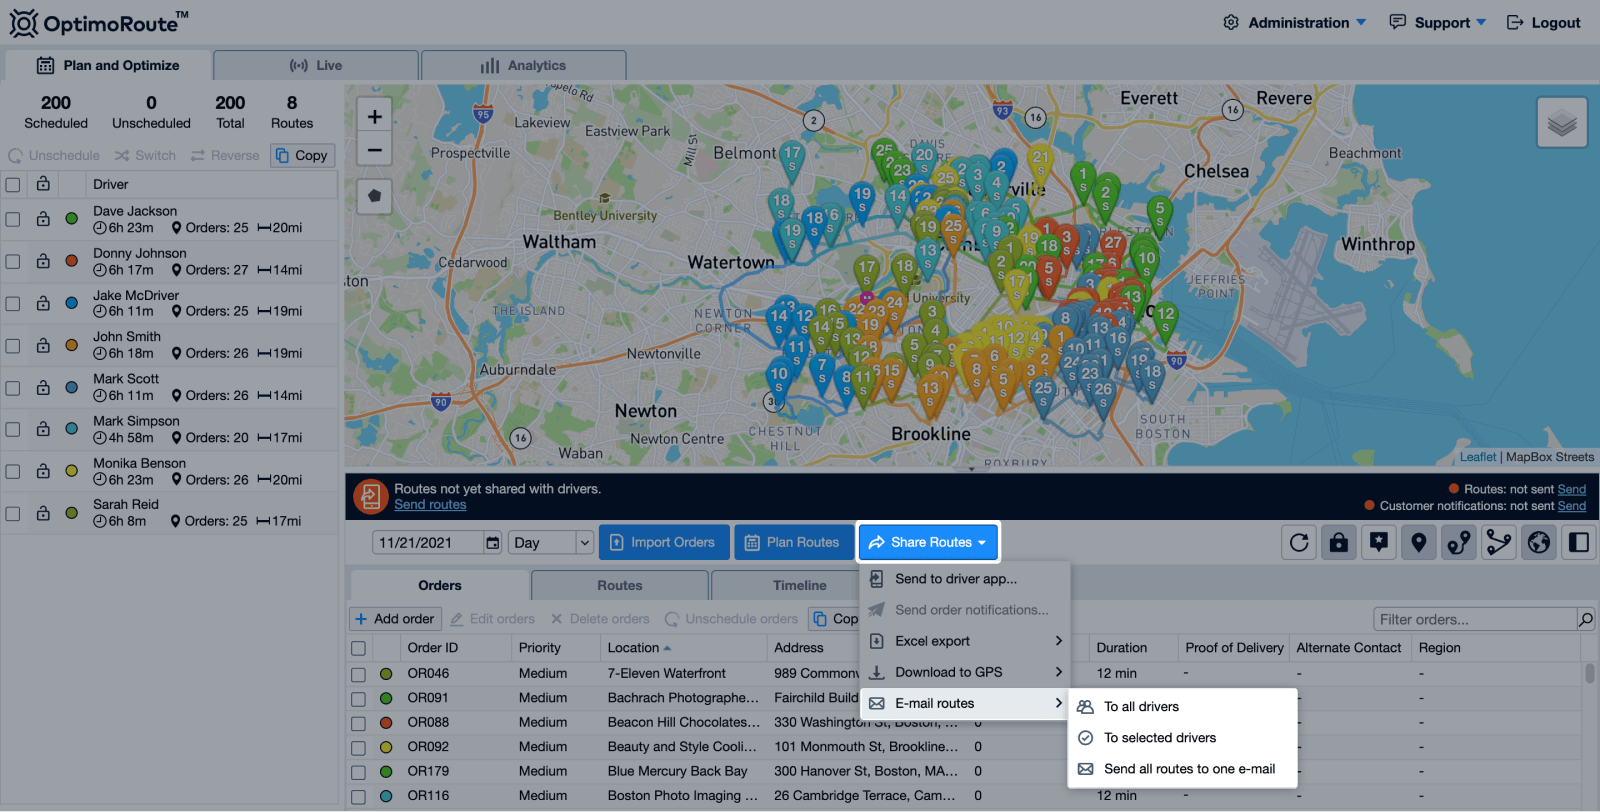This screenshot has width=1600, height=812.
Task: Toggle the select-all drivers checkbox
Action: coord(13,185)
